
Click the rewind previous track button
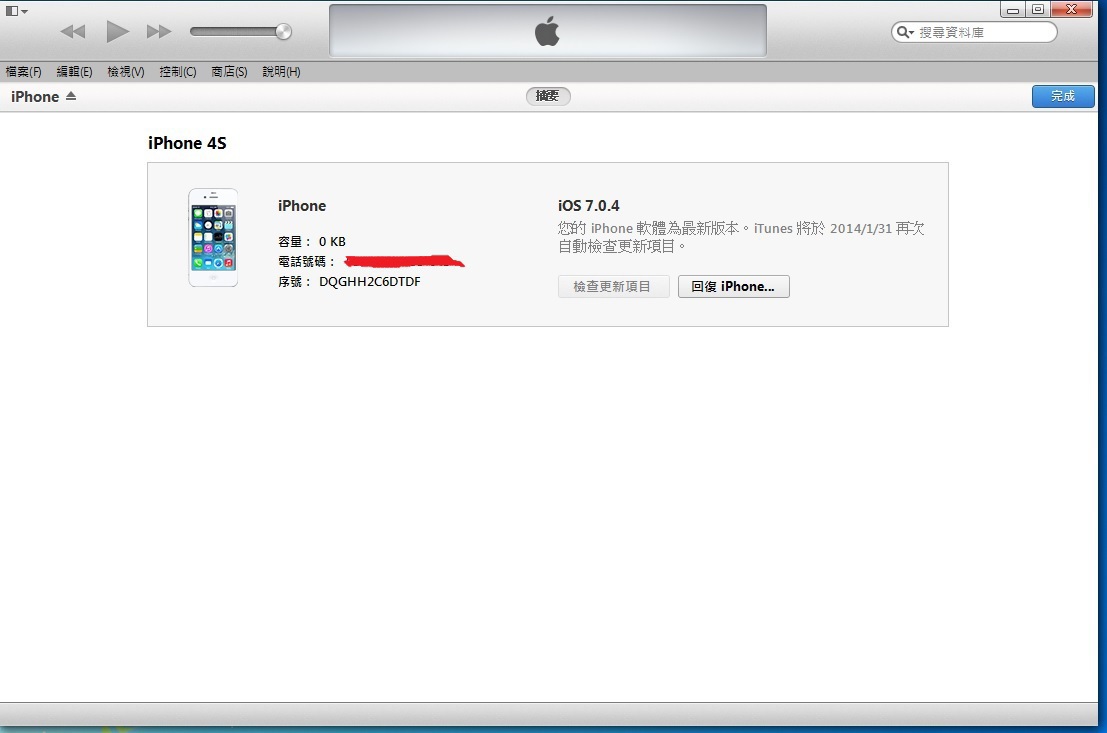click(x=73, y=32)
